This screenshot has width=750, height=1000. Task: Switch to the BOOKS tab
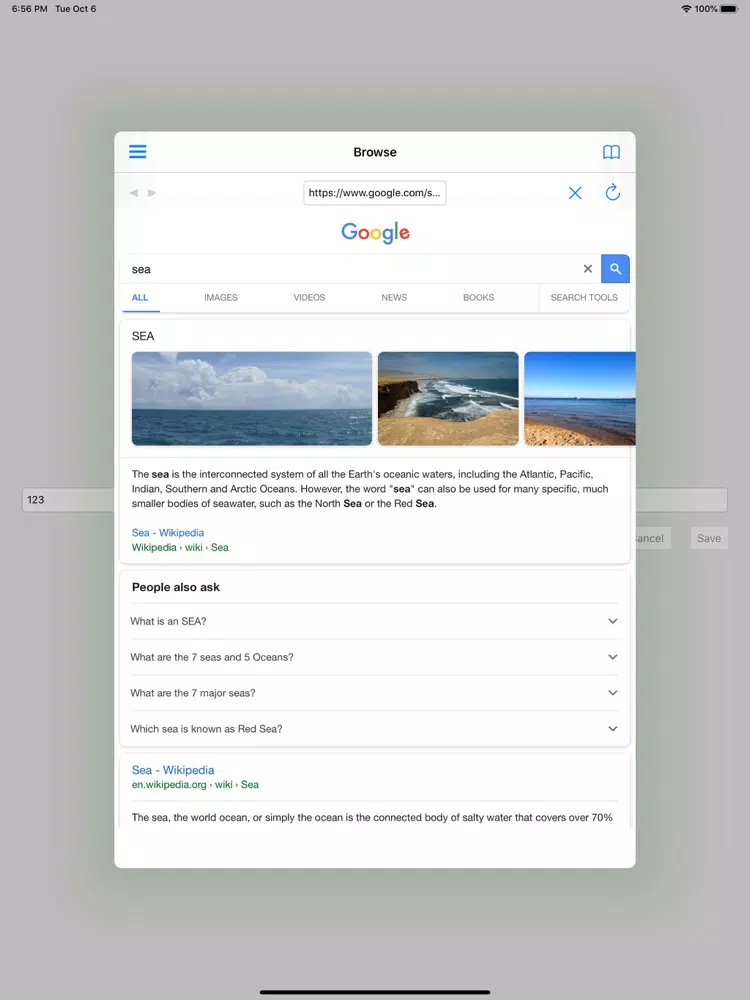pos(478,297)
